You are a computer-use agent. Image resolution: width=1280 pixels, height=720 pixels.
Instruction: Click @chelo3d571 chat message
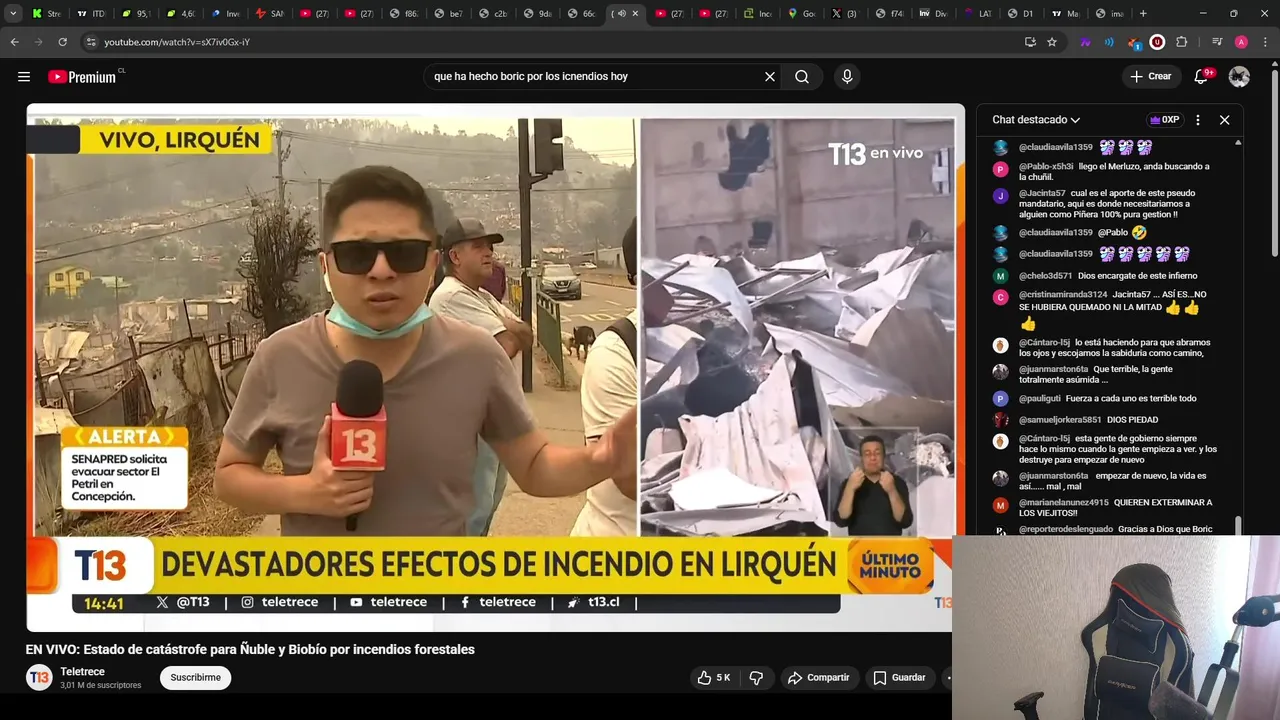1108,276
